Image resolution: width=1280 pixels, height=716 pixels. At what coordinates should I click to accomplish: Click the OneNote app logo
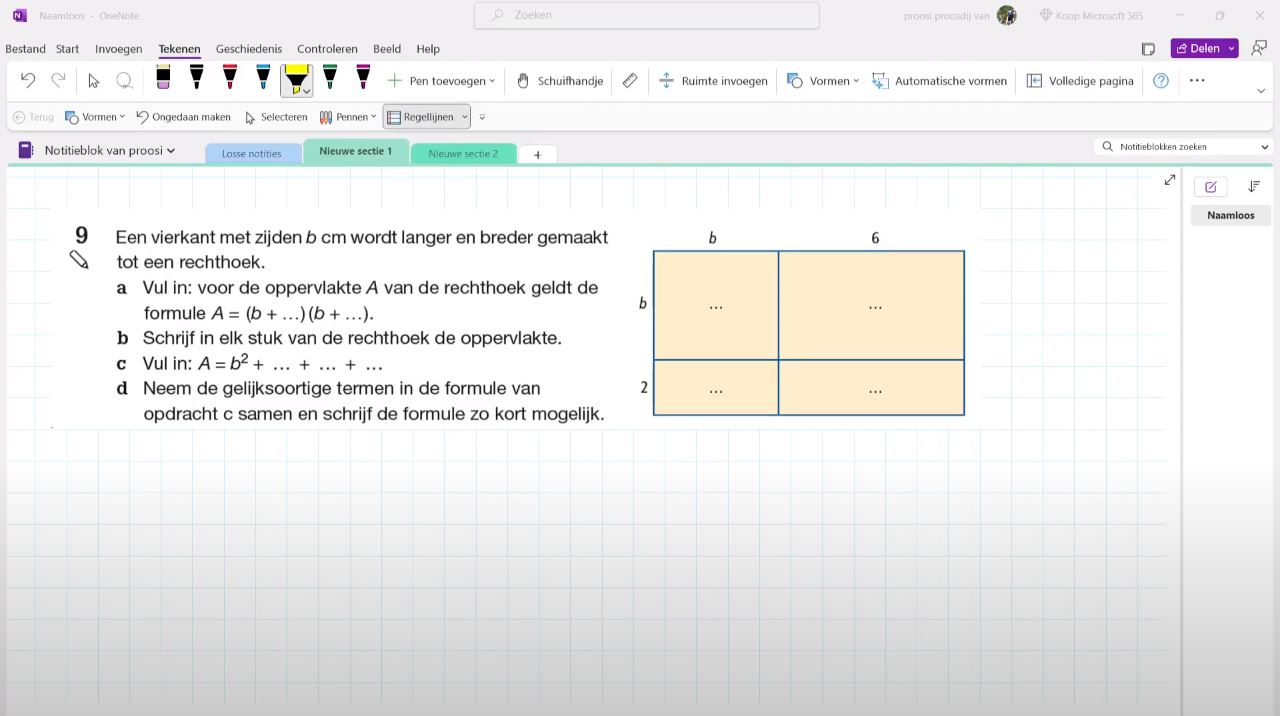coord(19,15)
